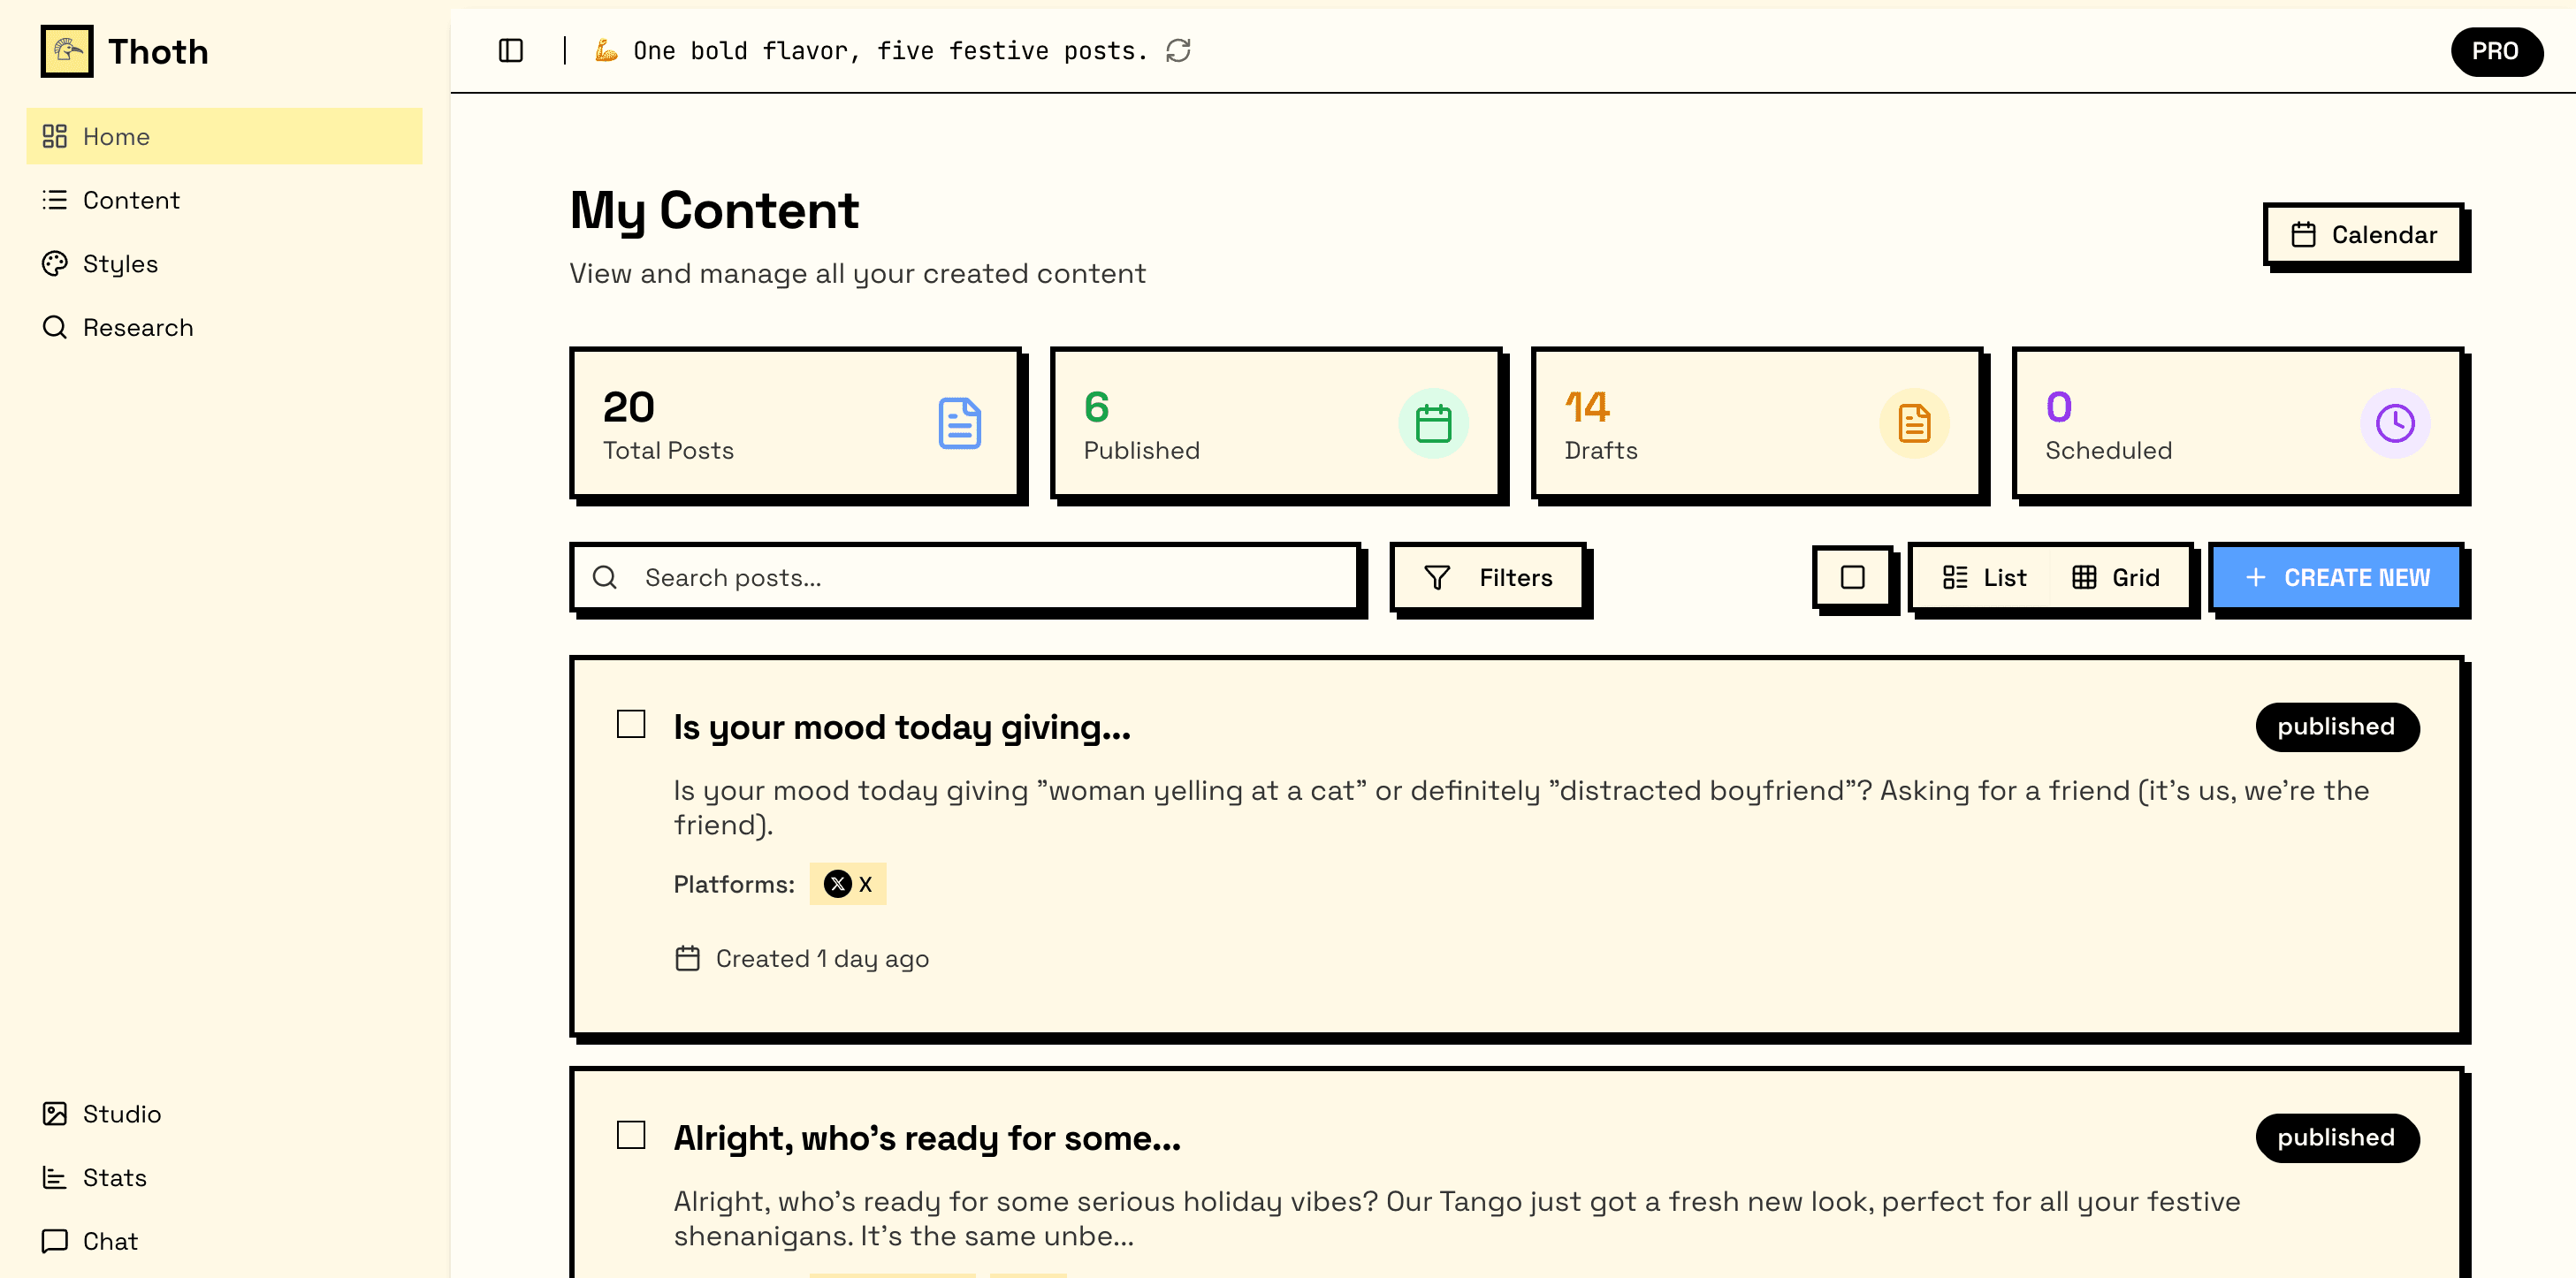This screenshot has height=1278, width=2576.
Task: Click the purple Scheduled clock icon
Action: pyautogui.click(x=2395, y=423)
